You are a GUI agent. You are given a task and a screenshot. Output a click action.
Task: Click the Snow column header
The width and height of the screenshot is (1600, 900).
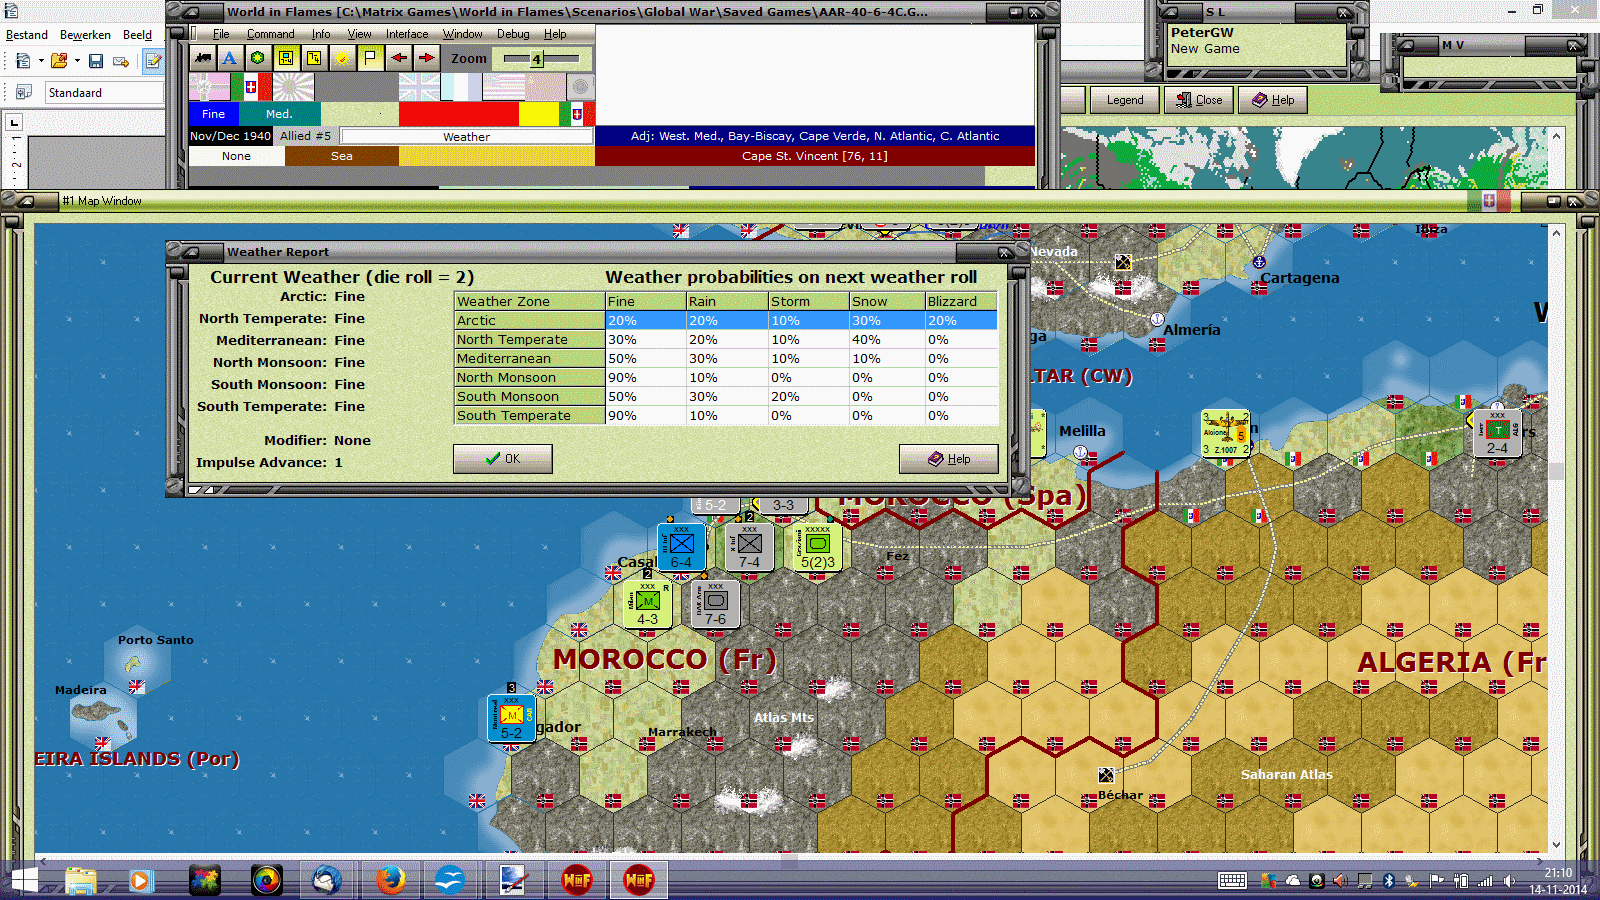coord(887,301)
